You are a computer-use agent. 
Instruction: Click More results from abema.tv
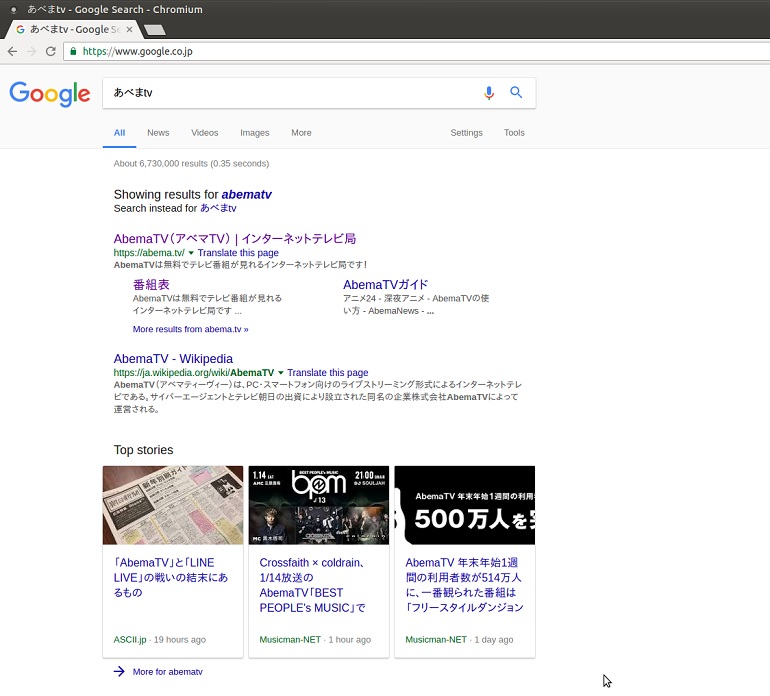coord(191,329)
